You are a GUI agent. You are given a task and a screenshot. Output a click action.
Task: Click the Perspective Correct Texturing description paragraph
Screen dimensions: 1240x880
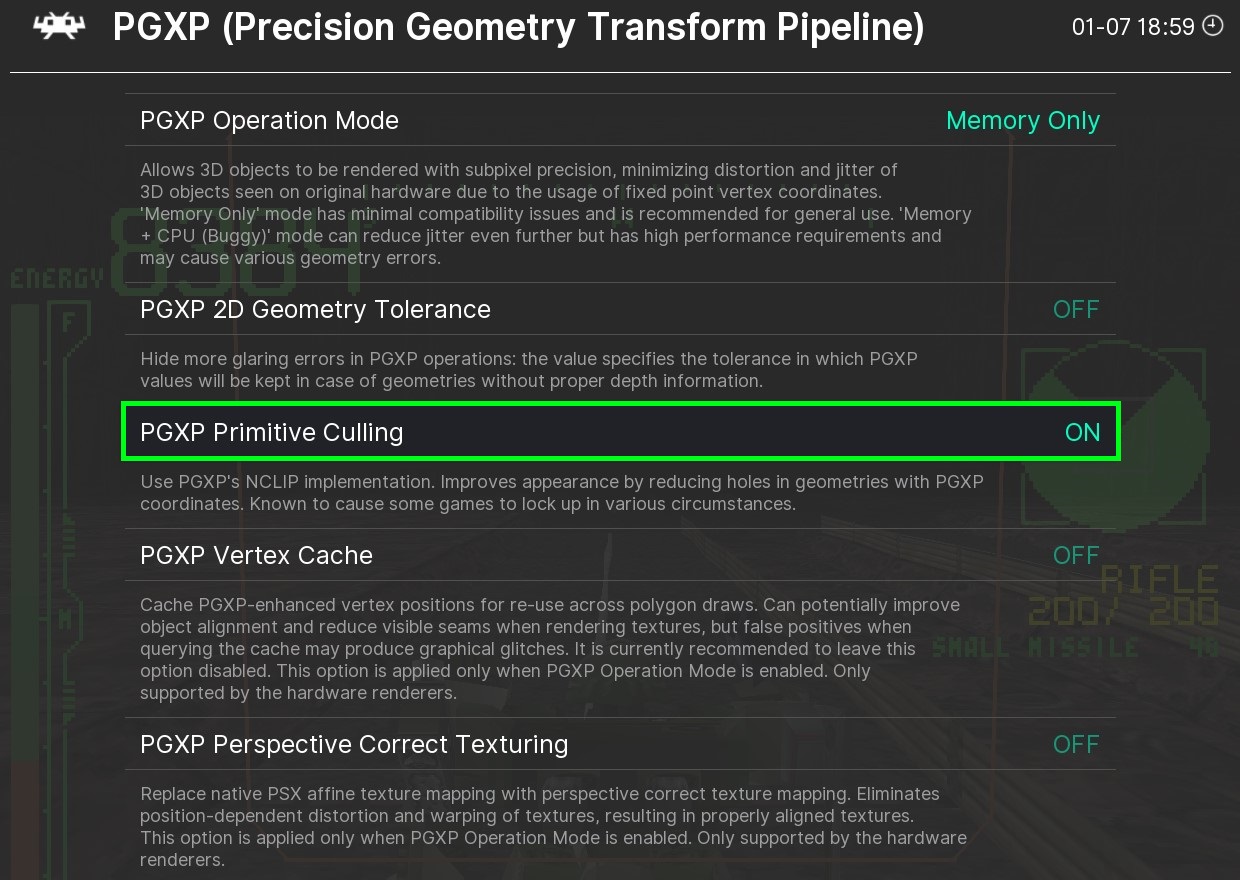[553, 826]
